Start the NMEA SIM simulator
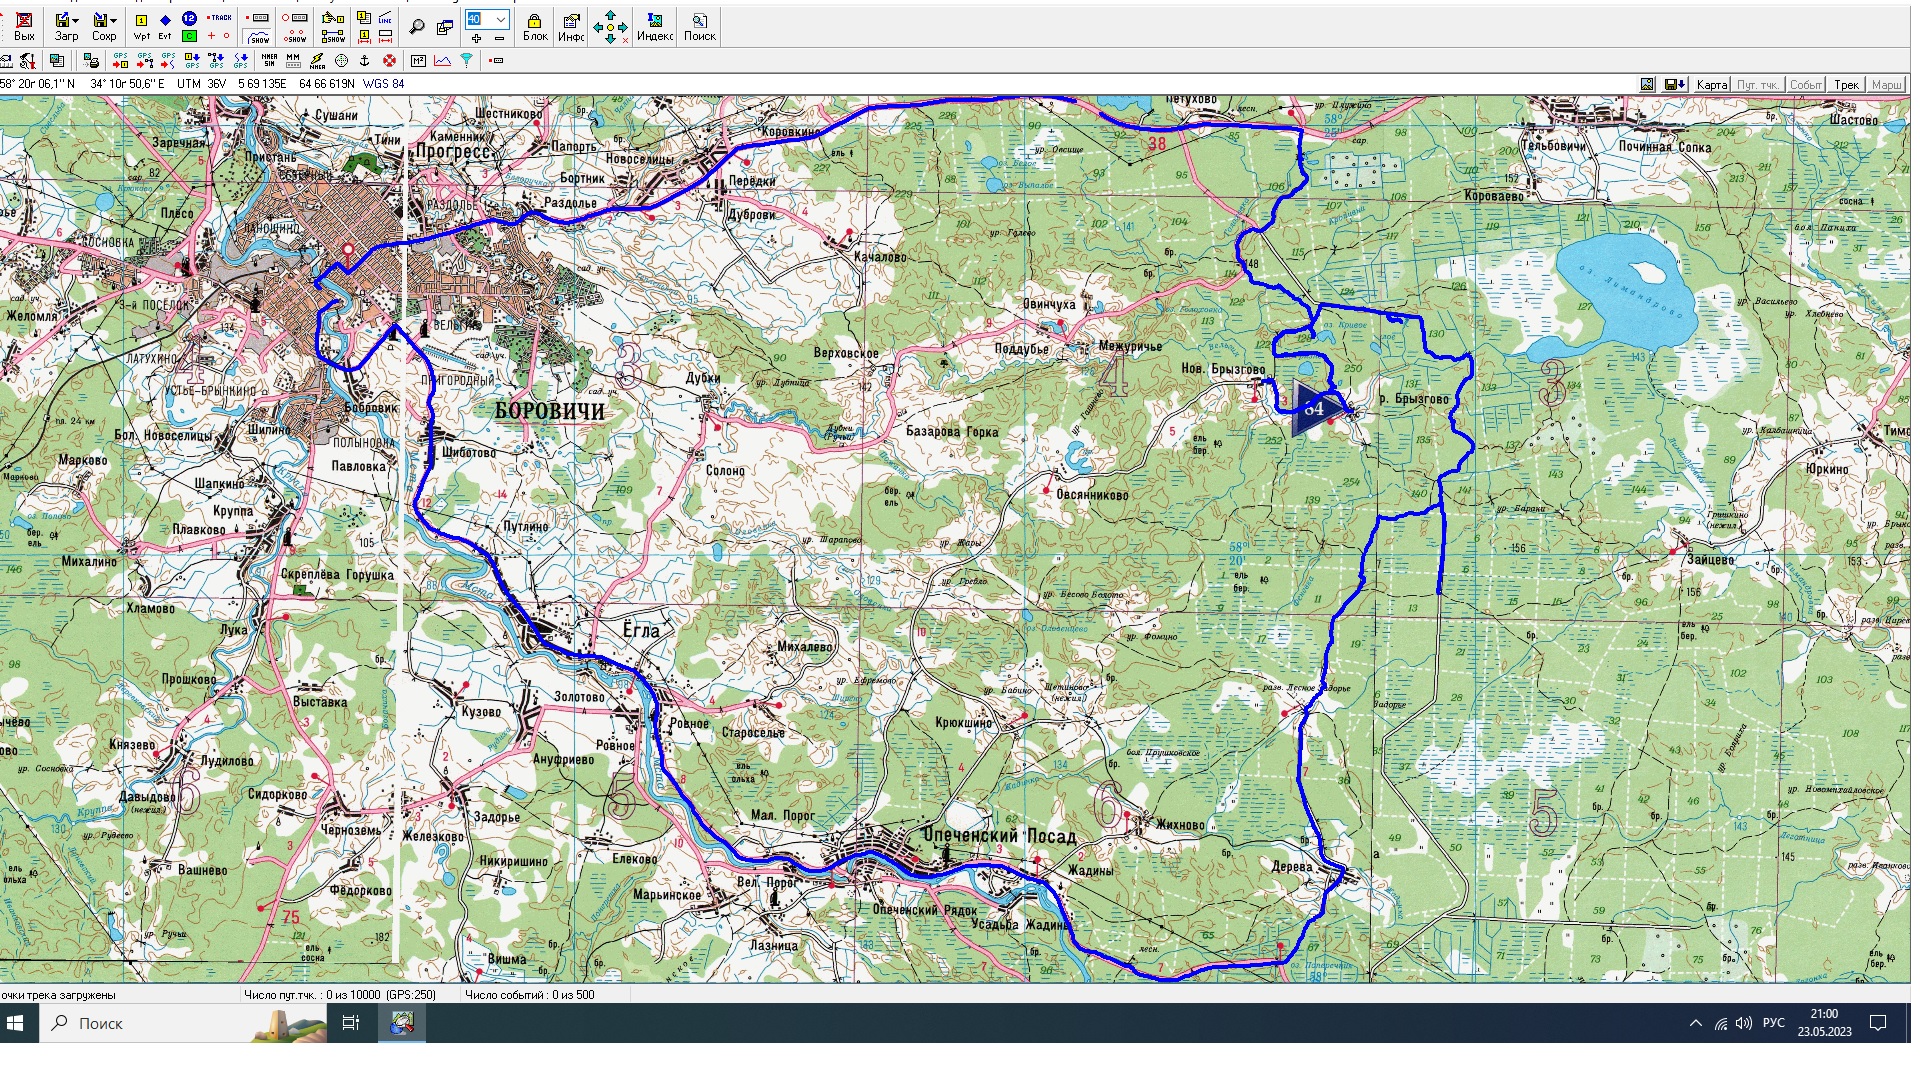The width and height of the screenshot is (1920, 1080). [x=269, y=61]
